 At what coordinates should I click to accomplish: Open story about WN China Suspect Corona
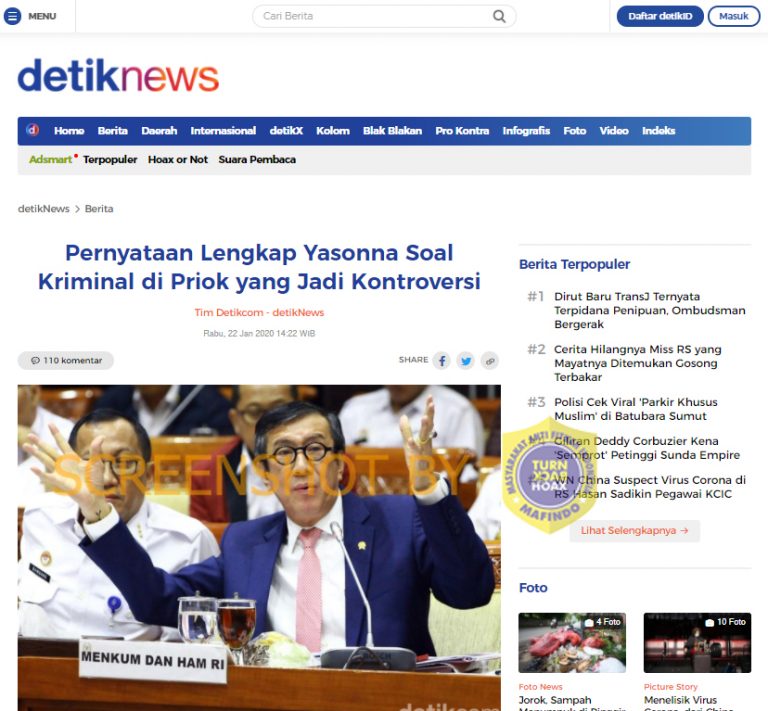(649, 487)
